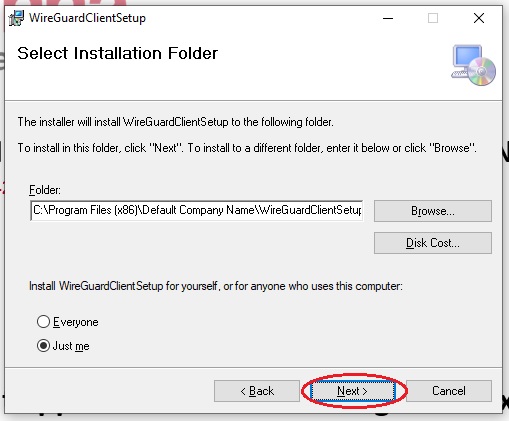Close the WireGuardClientSetup installer window
This screenshot has width=509, height=421.
pos(479,18)
